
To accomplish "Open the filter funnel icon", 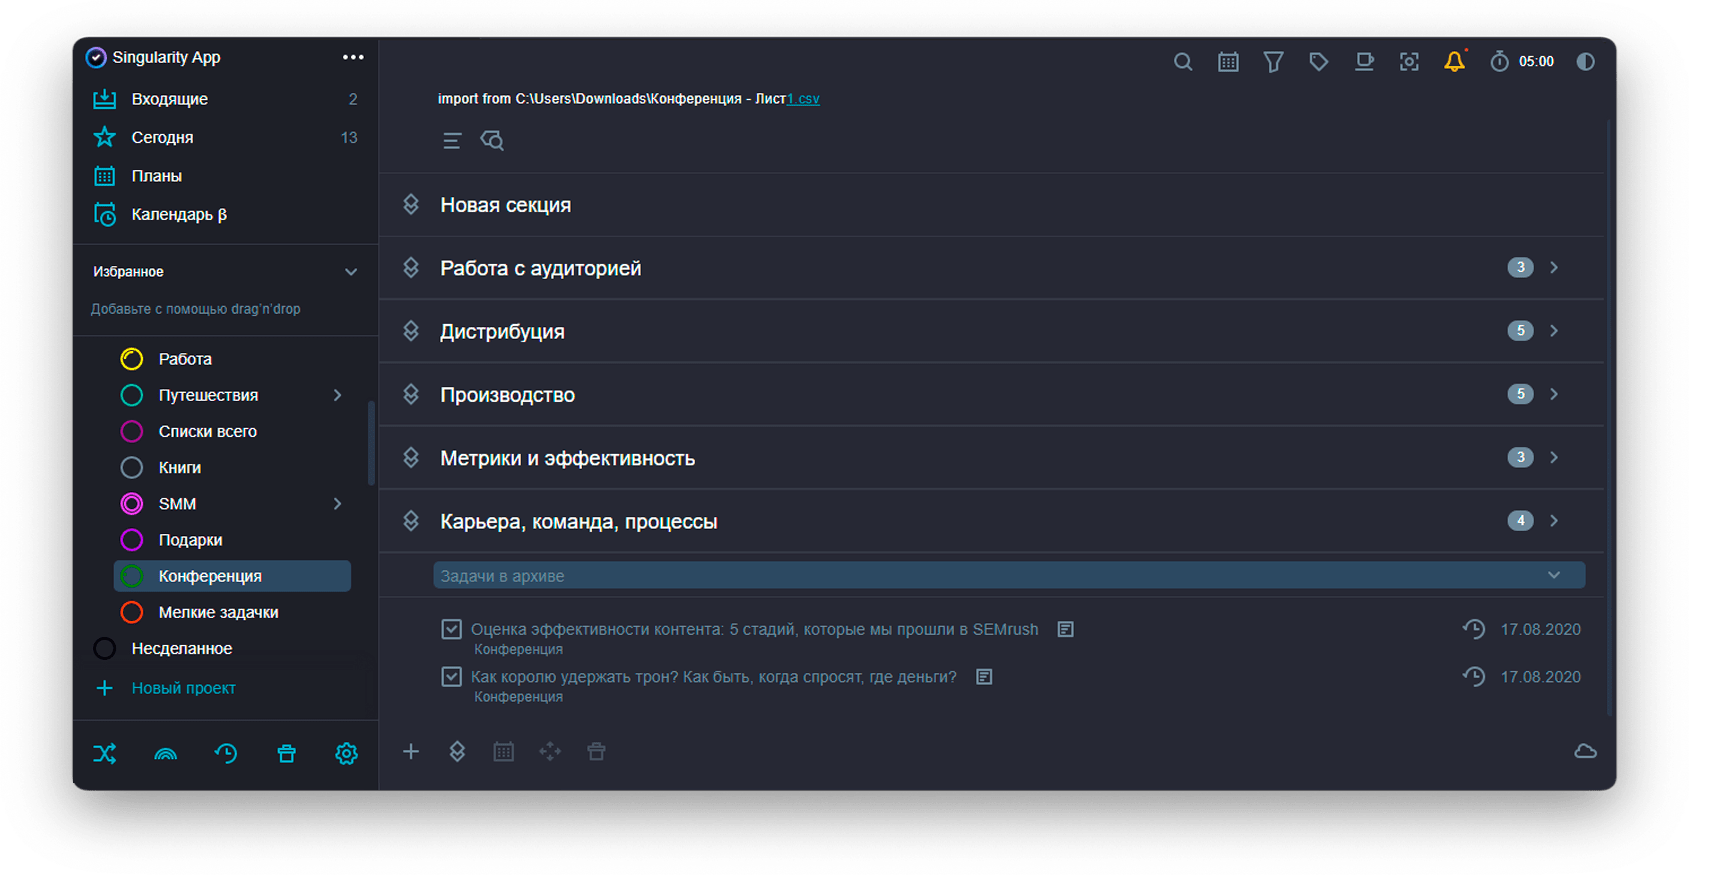I will point(1273,62).
